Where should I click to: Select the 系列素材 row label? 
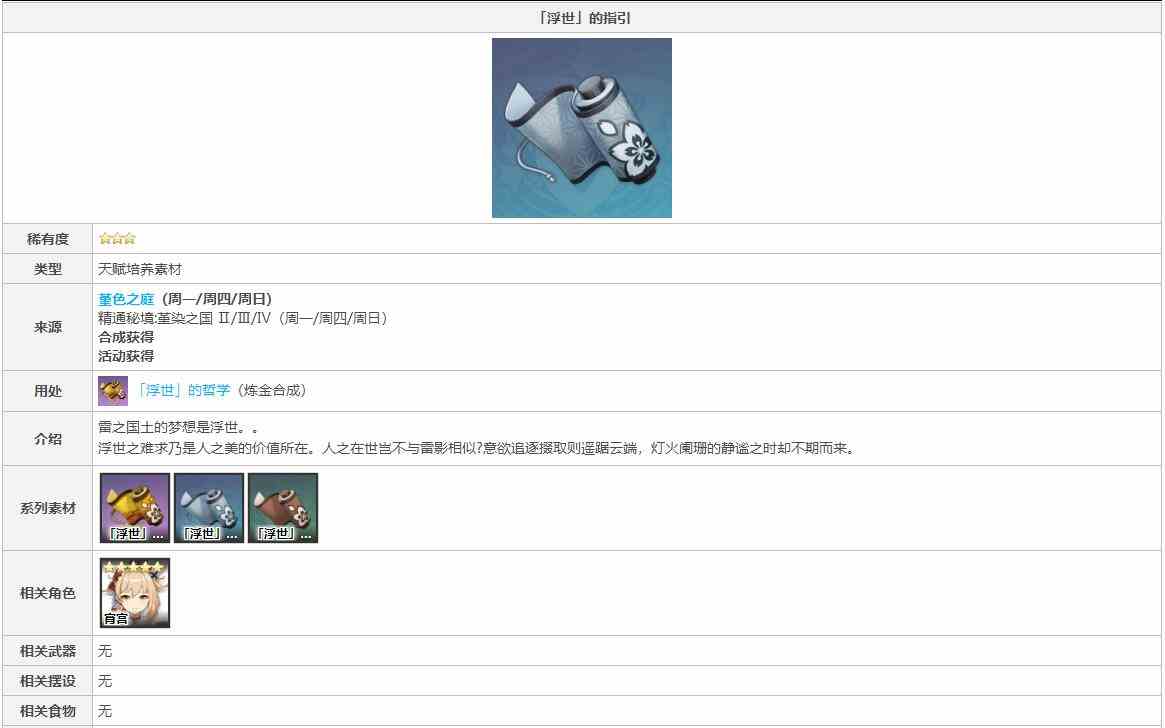pos(48,509)
